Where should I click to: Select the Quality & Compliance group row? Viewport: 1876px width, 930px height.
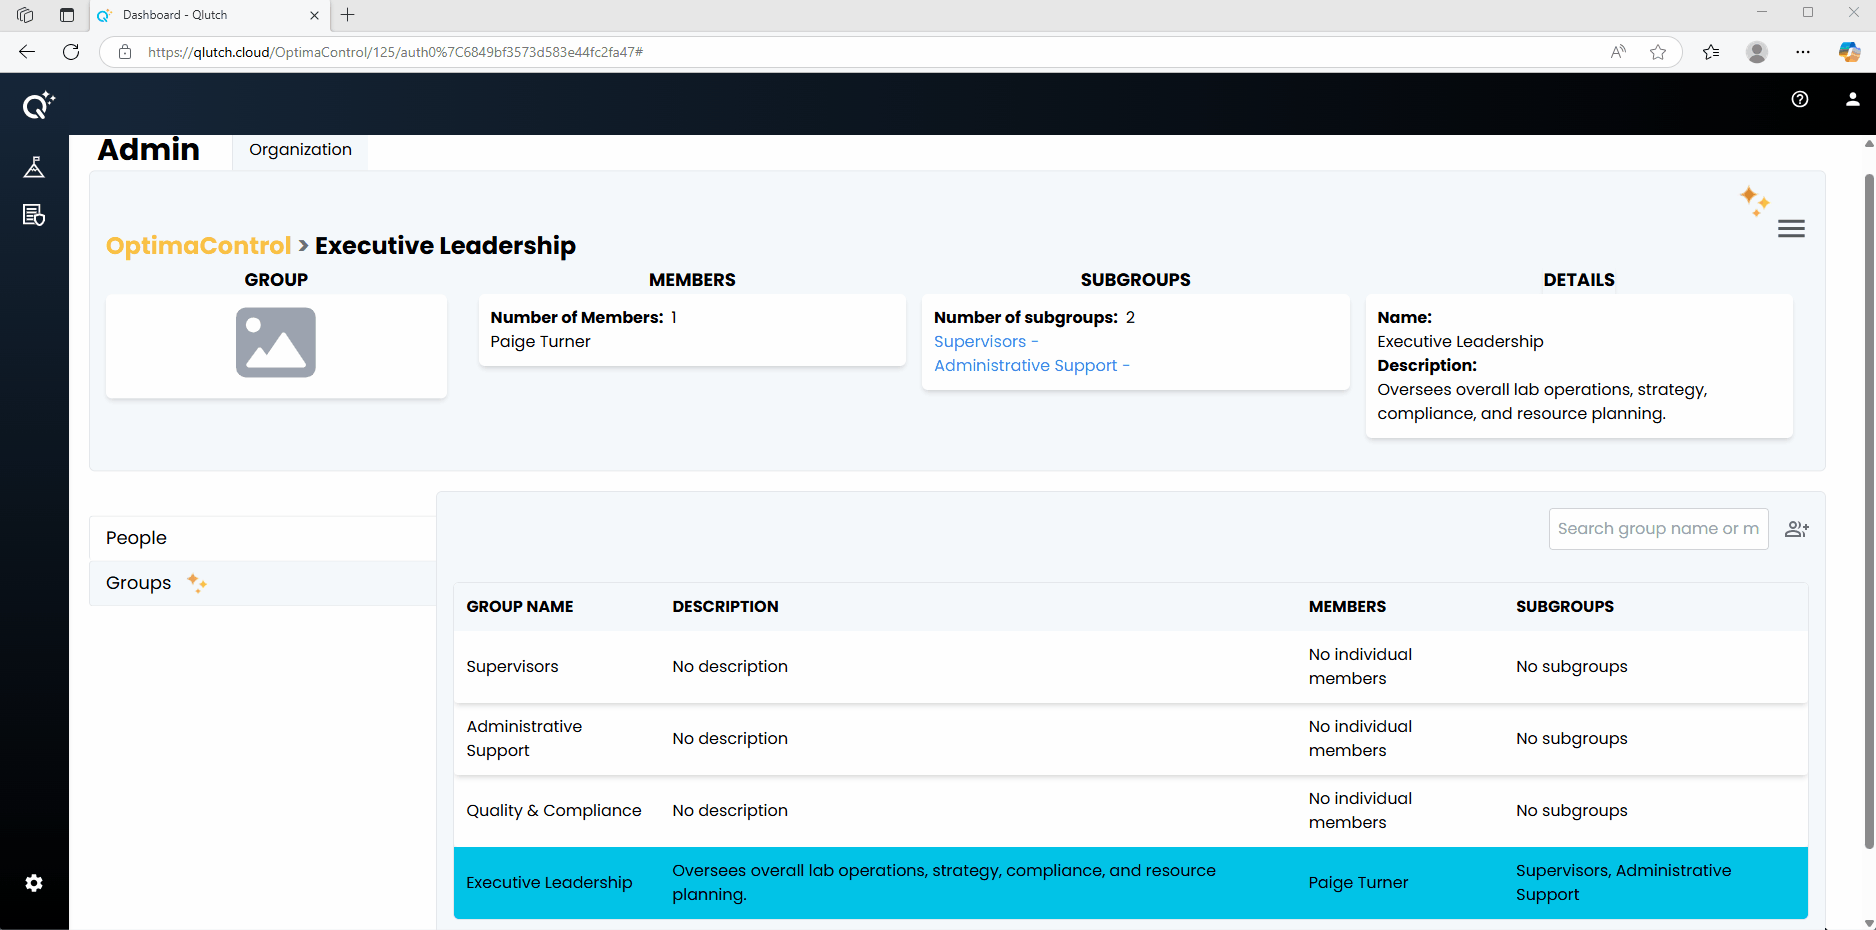[1130, 811]
